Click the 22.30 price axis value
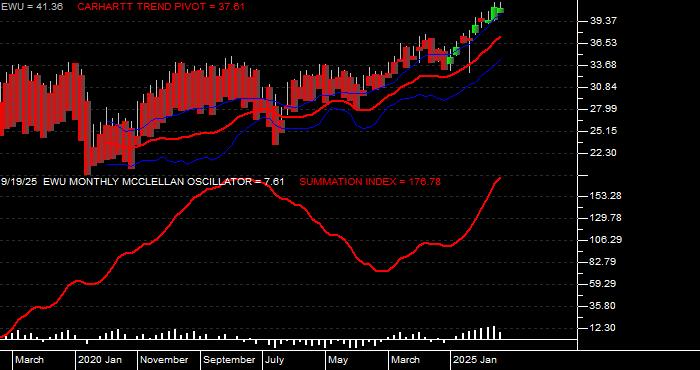700x370 pixels. [x=602, y=153]
